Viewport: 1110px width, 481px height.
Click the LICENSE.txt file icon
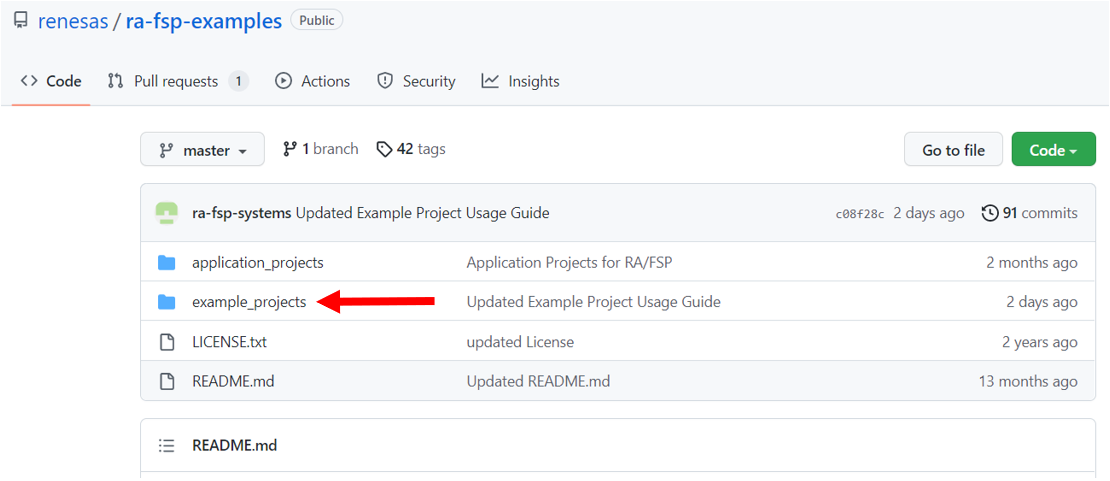[167, 342]
